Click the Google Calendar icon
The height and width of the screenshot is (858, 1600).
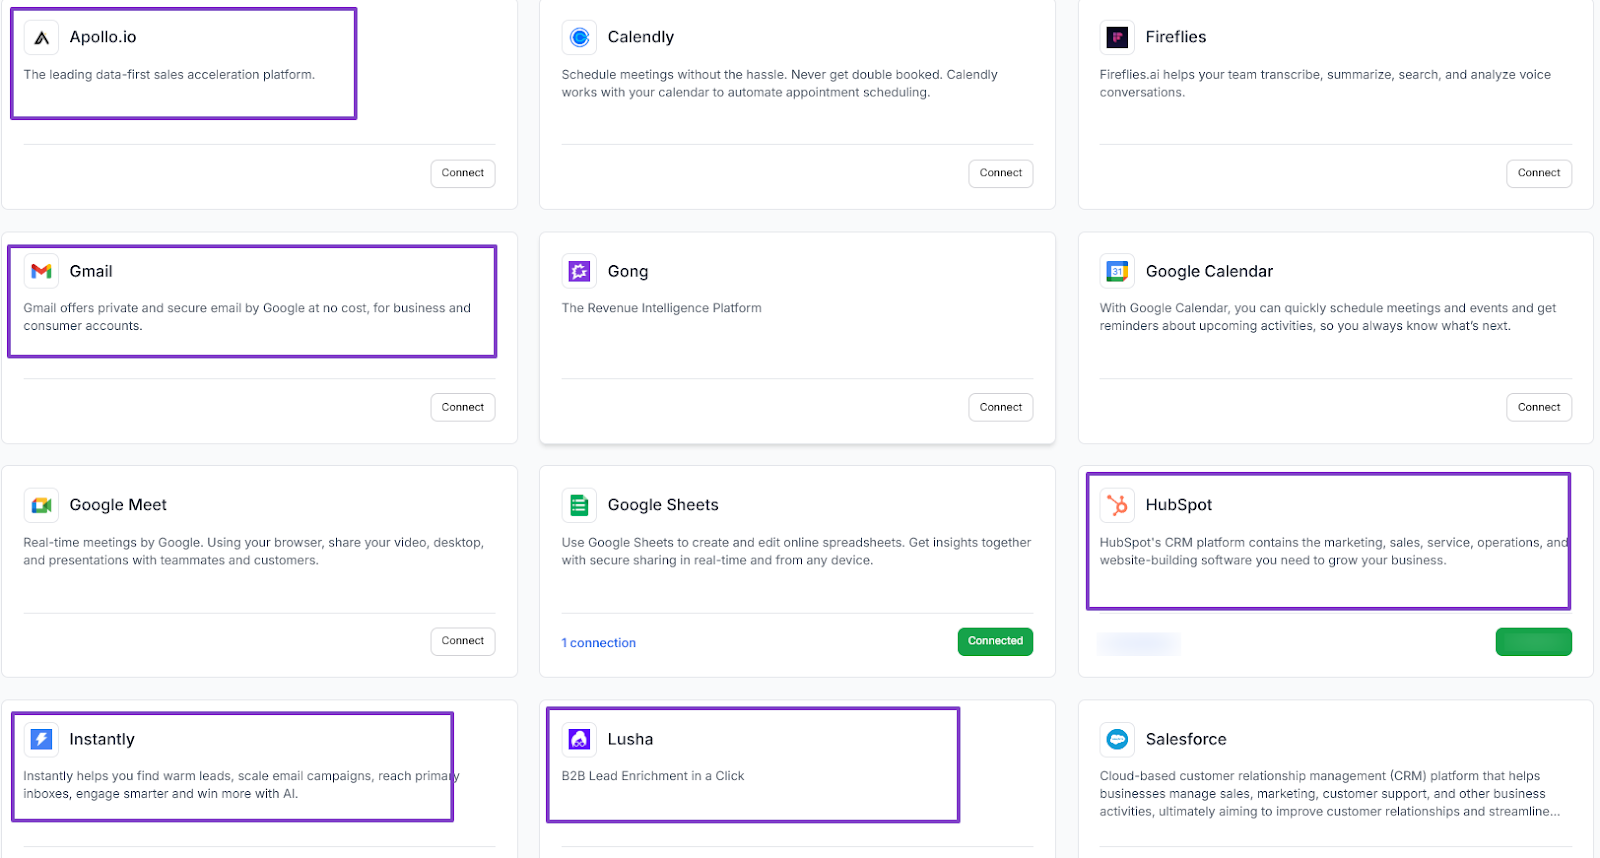pyautogui.click(x=1117, y=271)
